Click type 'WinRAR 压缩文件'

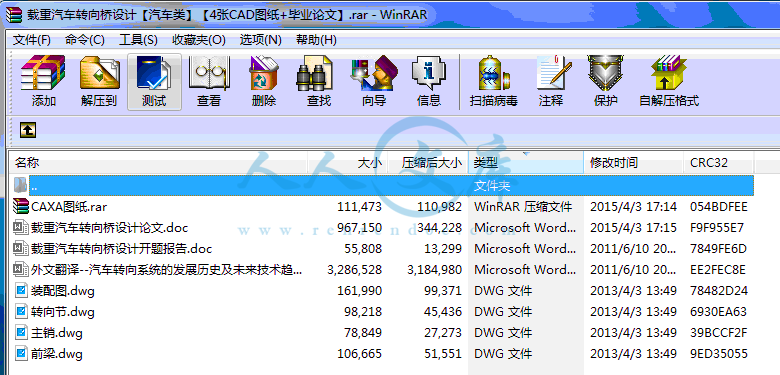point(523,206)
